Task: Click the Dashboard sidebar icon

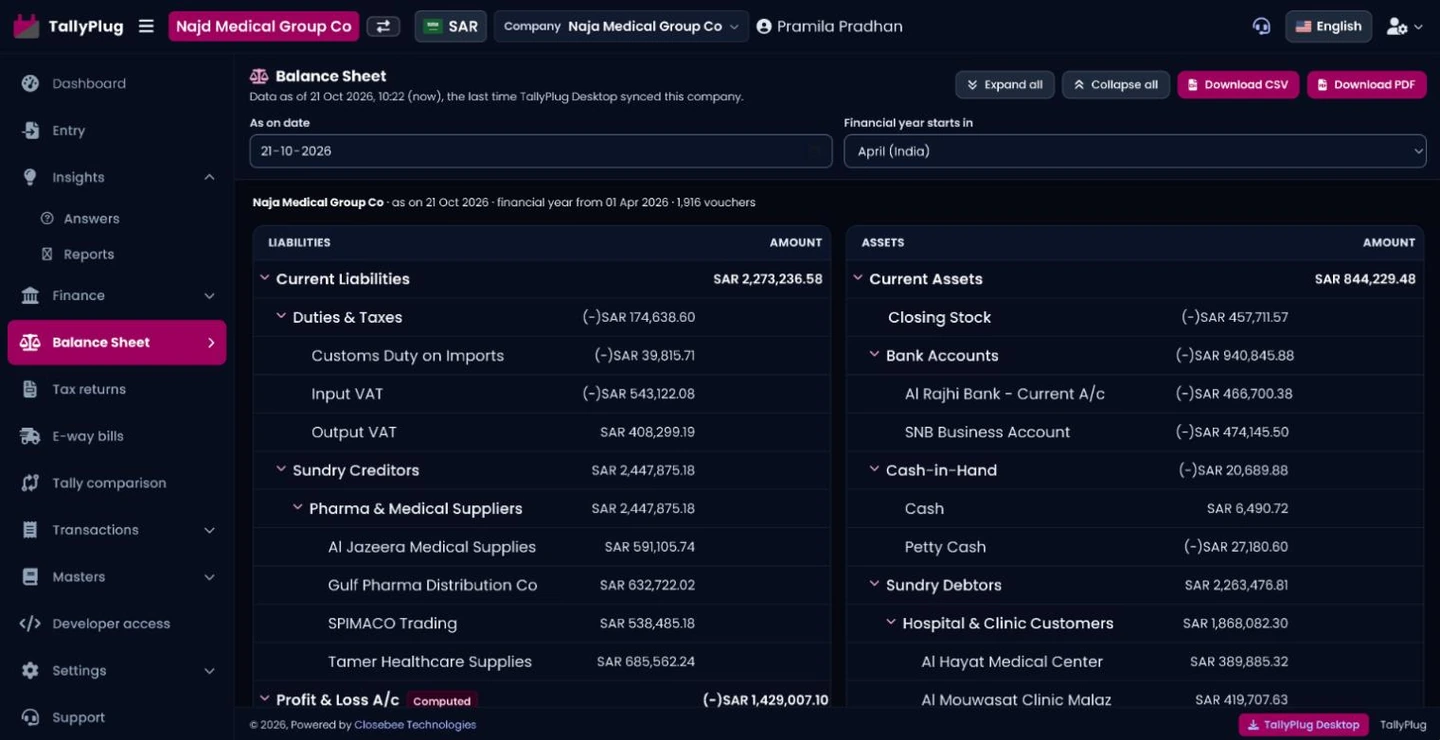Action: pyautogui.click(x=30, y=83)
